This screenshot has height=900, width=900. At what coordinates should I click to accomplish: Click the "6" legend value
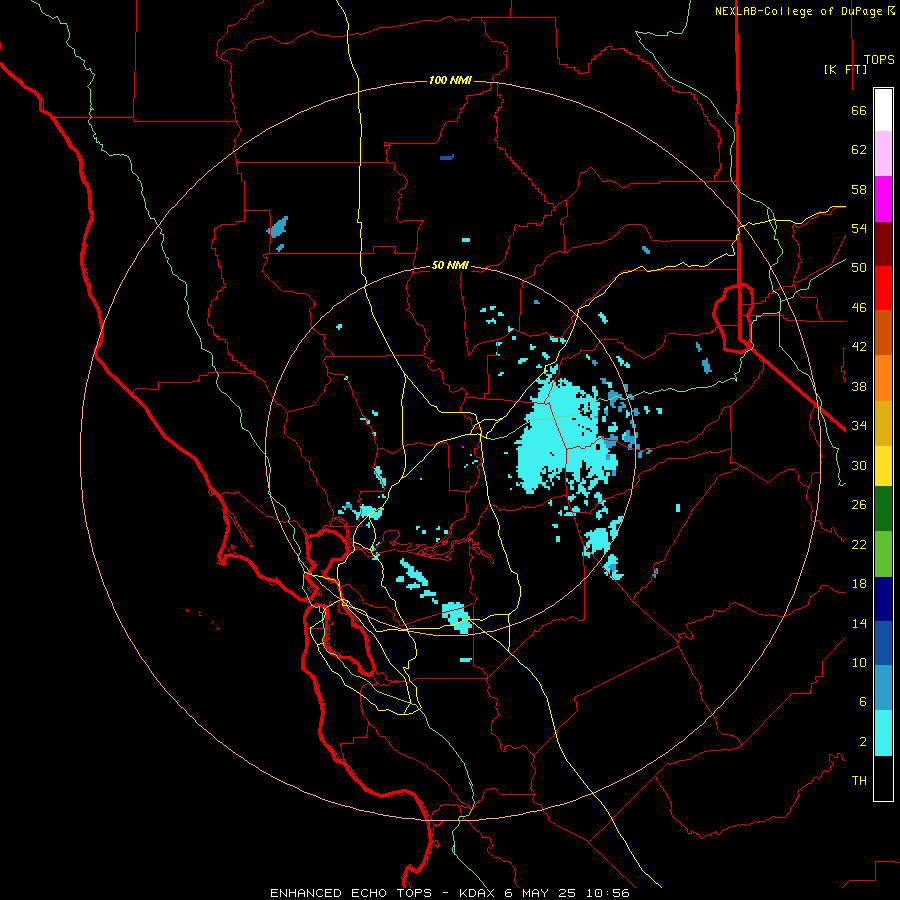click(863, 702)
